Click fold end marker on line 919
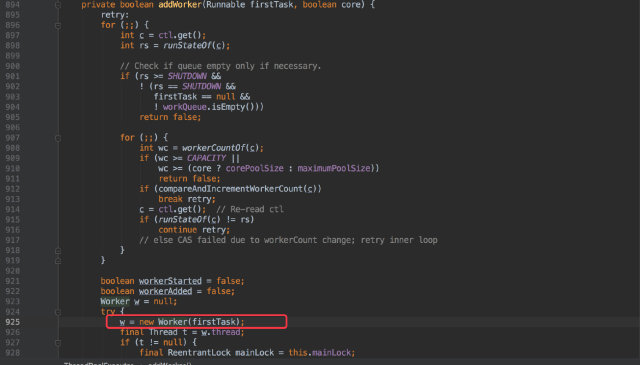This screenshot has width=640, height=365. 58,261
